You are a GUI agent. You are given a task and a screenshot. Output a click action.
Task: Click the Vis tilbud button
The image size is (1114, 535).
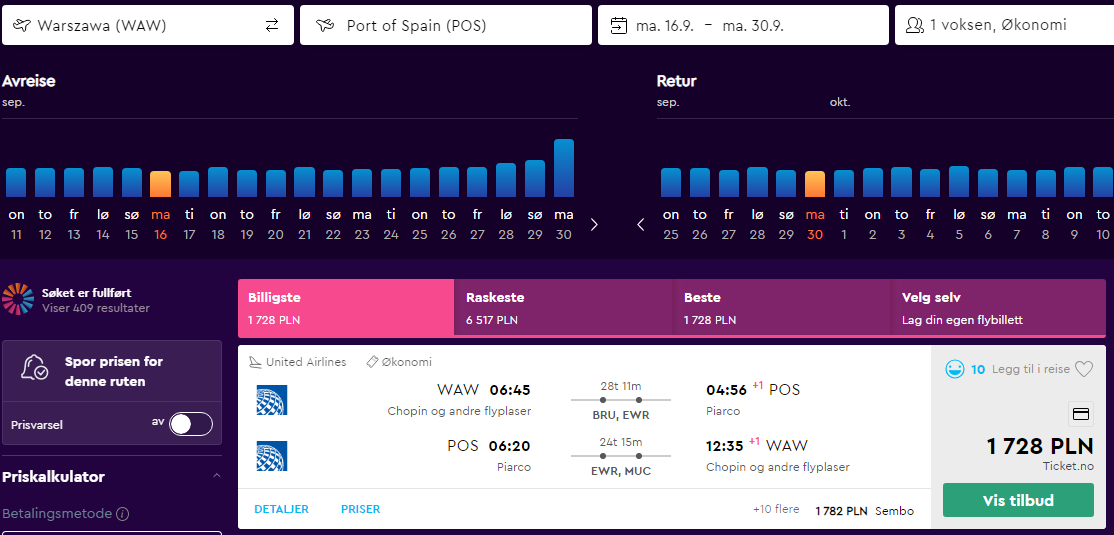pyautogui.click(x=1018, y=500)
